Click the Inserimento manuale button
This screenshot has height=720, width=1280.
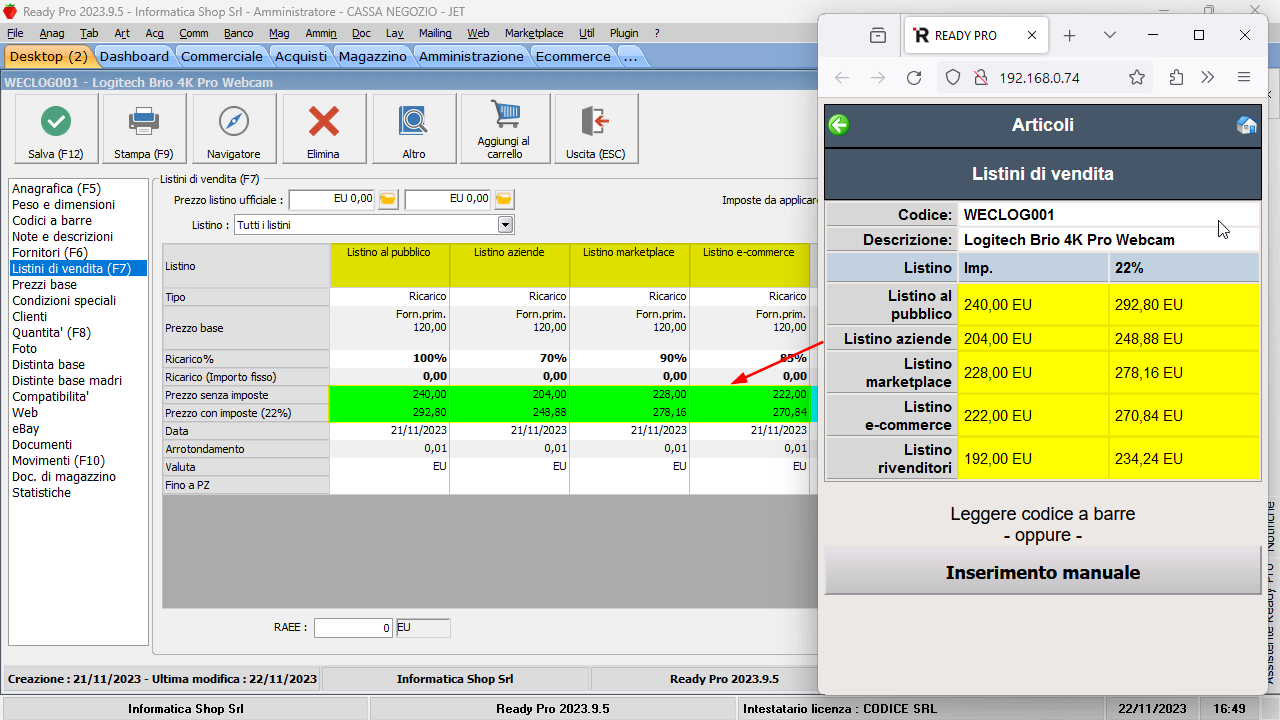click(x=1043, y=572)
